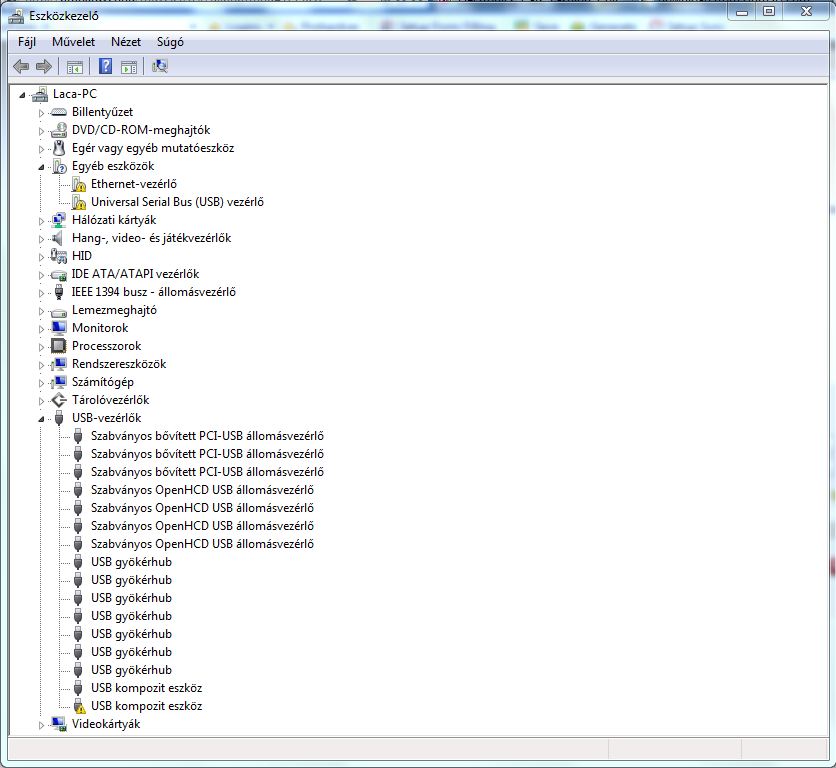
Task: Toggle the action pane toolbar icon
Action: tap(129, 67)
